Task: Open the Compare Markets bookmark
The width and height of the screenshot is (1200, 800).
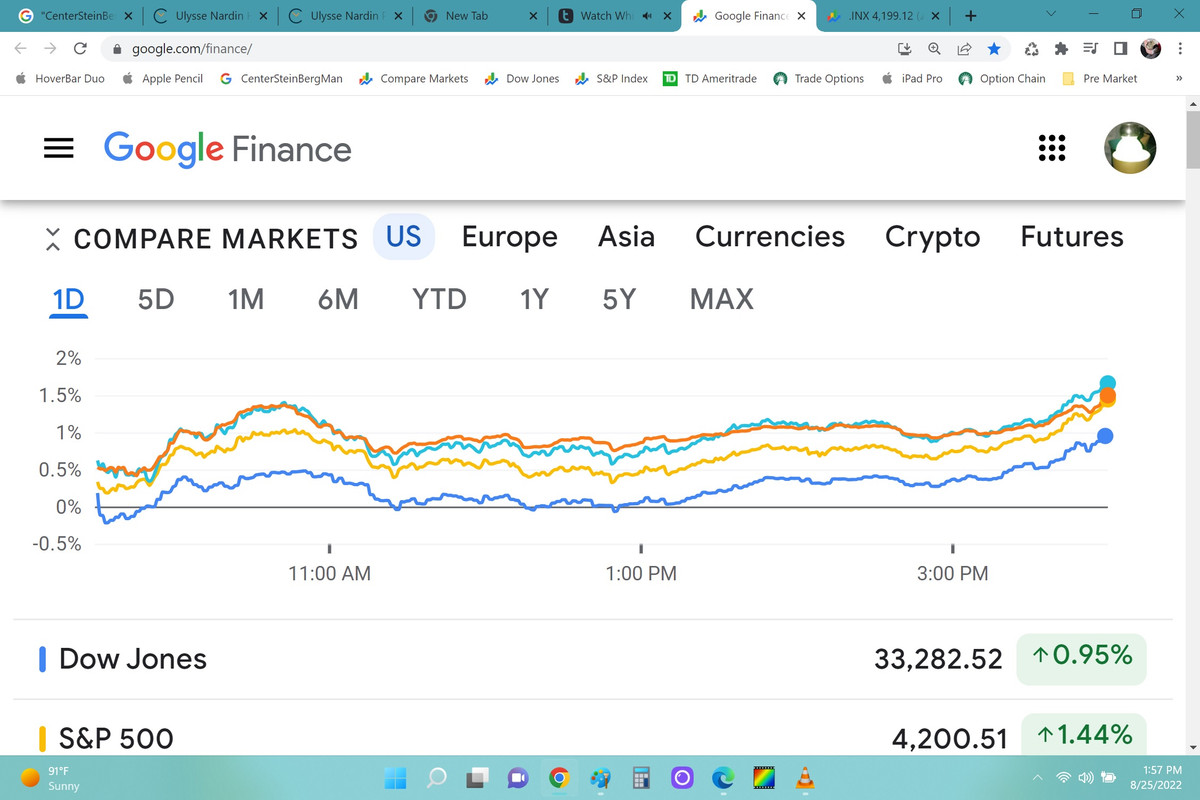Action: click(414, 78)
